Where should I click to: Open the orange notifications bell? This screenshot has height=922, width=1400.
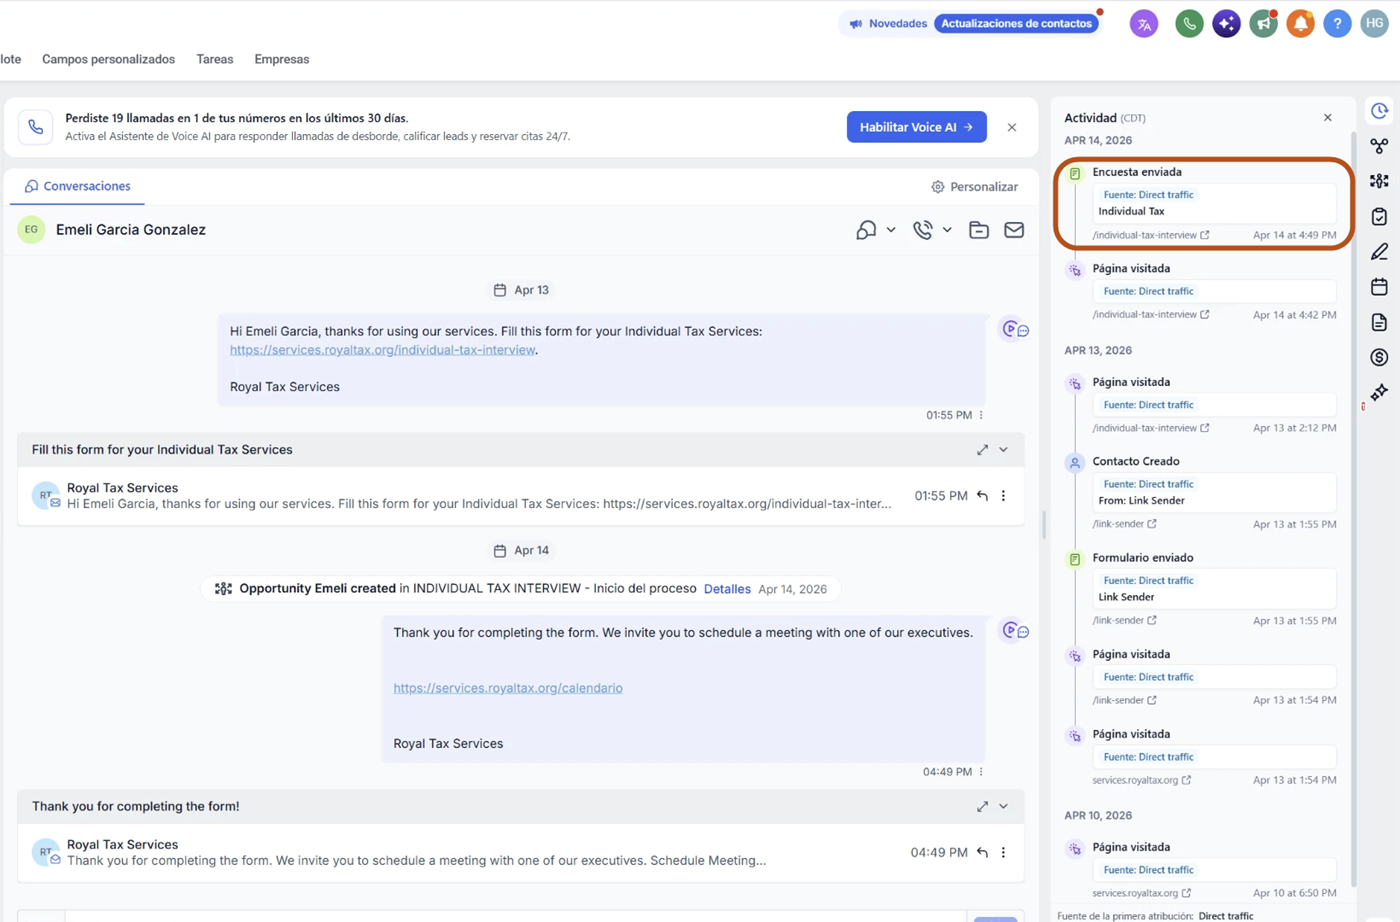(1300, 24)
